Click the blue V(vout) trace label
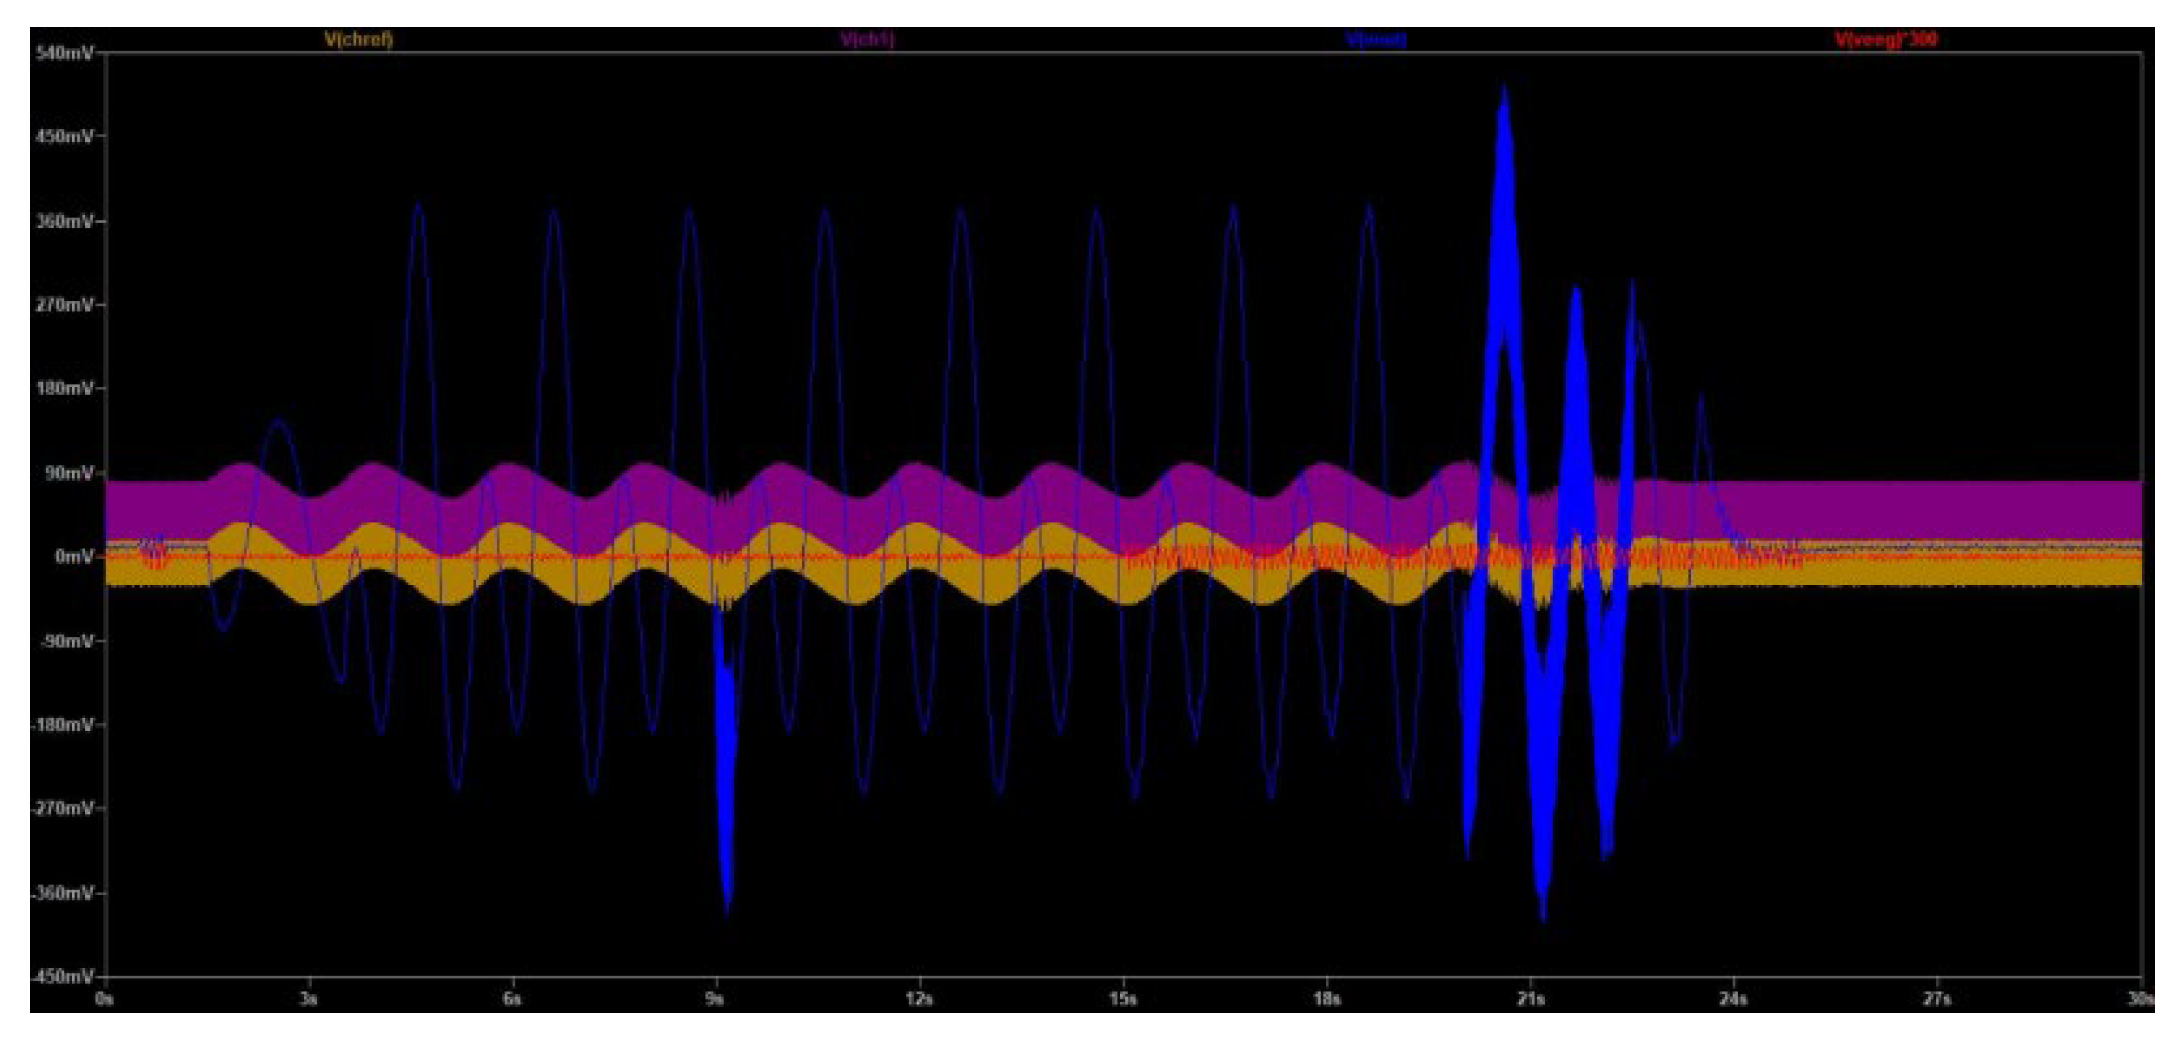The image size is (2182, 1048). pos(1376,40)
